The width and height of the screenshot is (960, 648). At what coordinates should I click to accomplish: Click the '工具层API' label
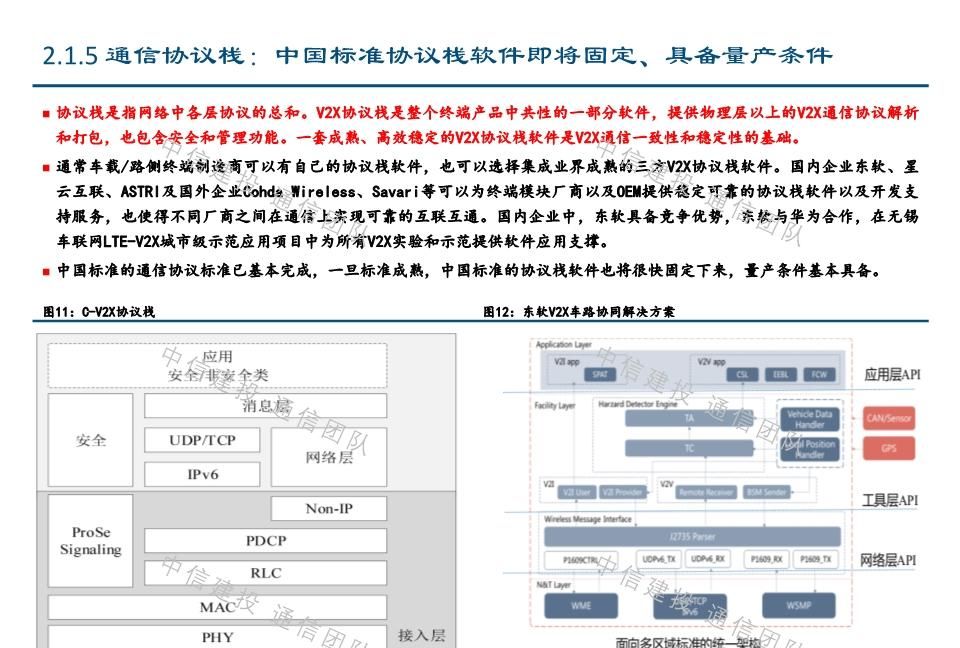click(890, 500)
